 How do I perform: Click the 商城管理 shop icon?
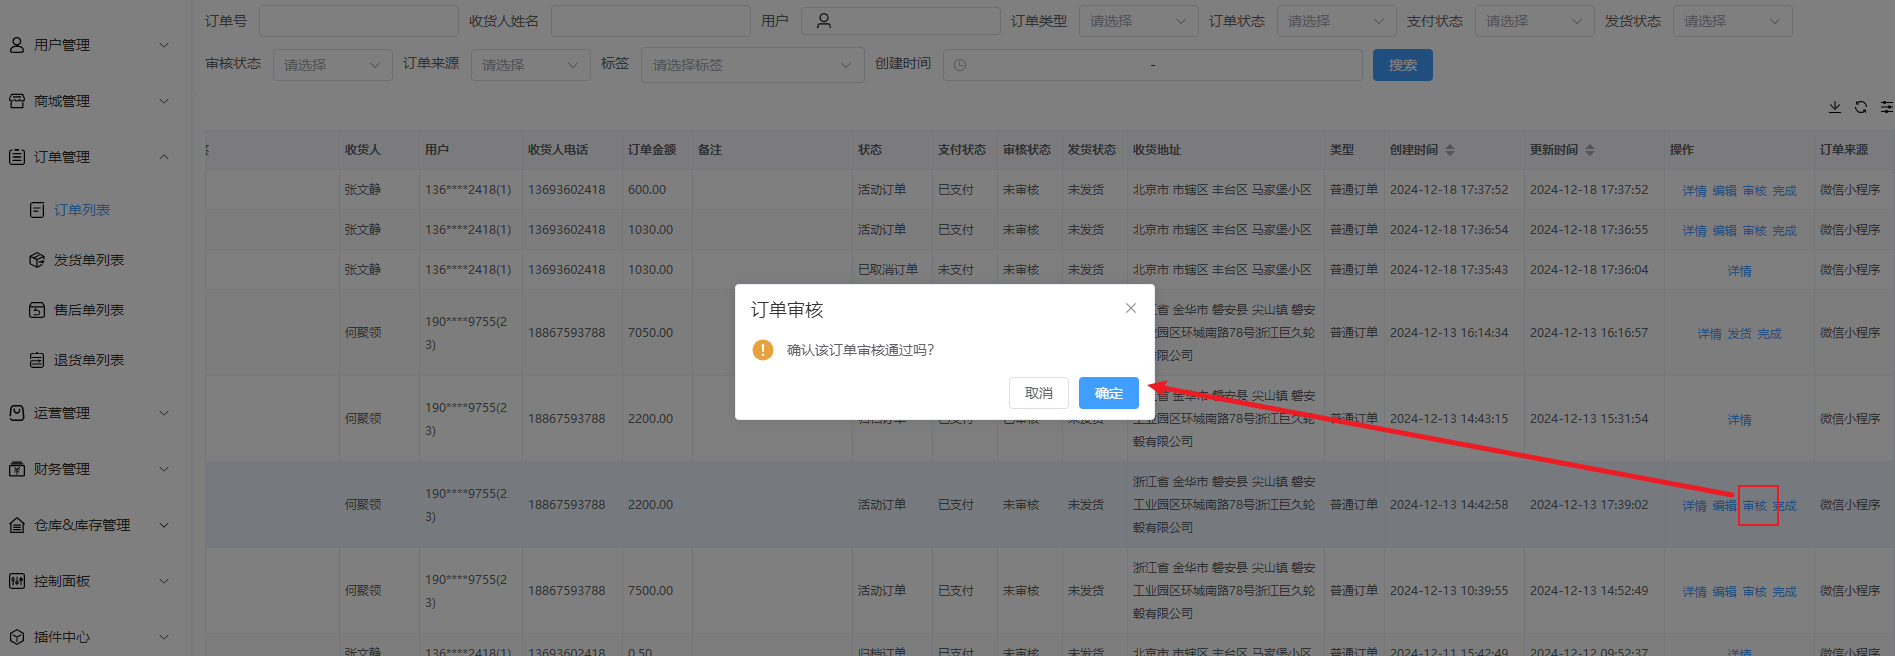pyautogui.click(x=17, y=101)
